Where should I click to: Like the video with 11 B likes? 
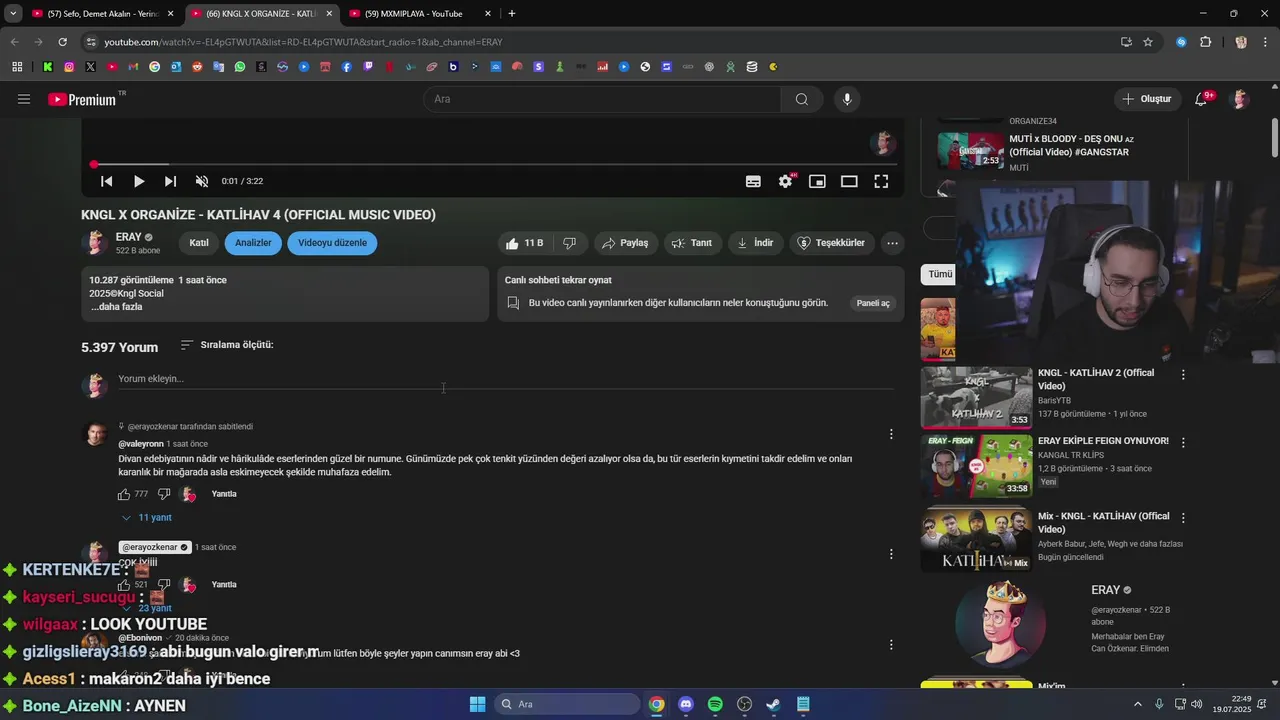point(525,243)
